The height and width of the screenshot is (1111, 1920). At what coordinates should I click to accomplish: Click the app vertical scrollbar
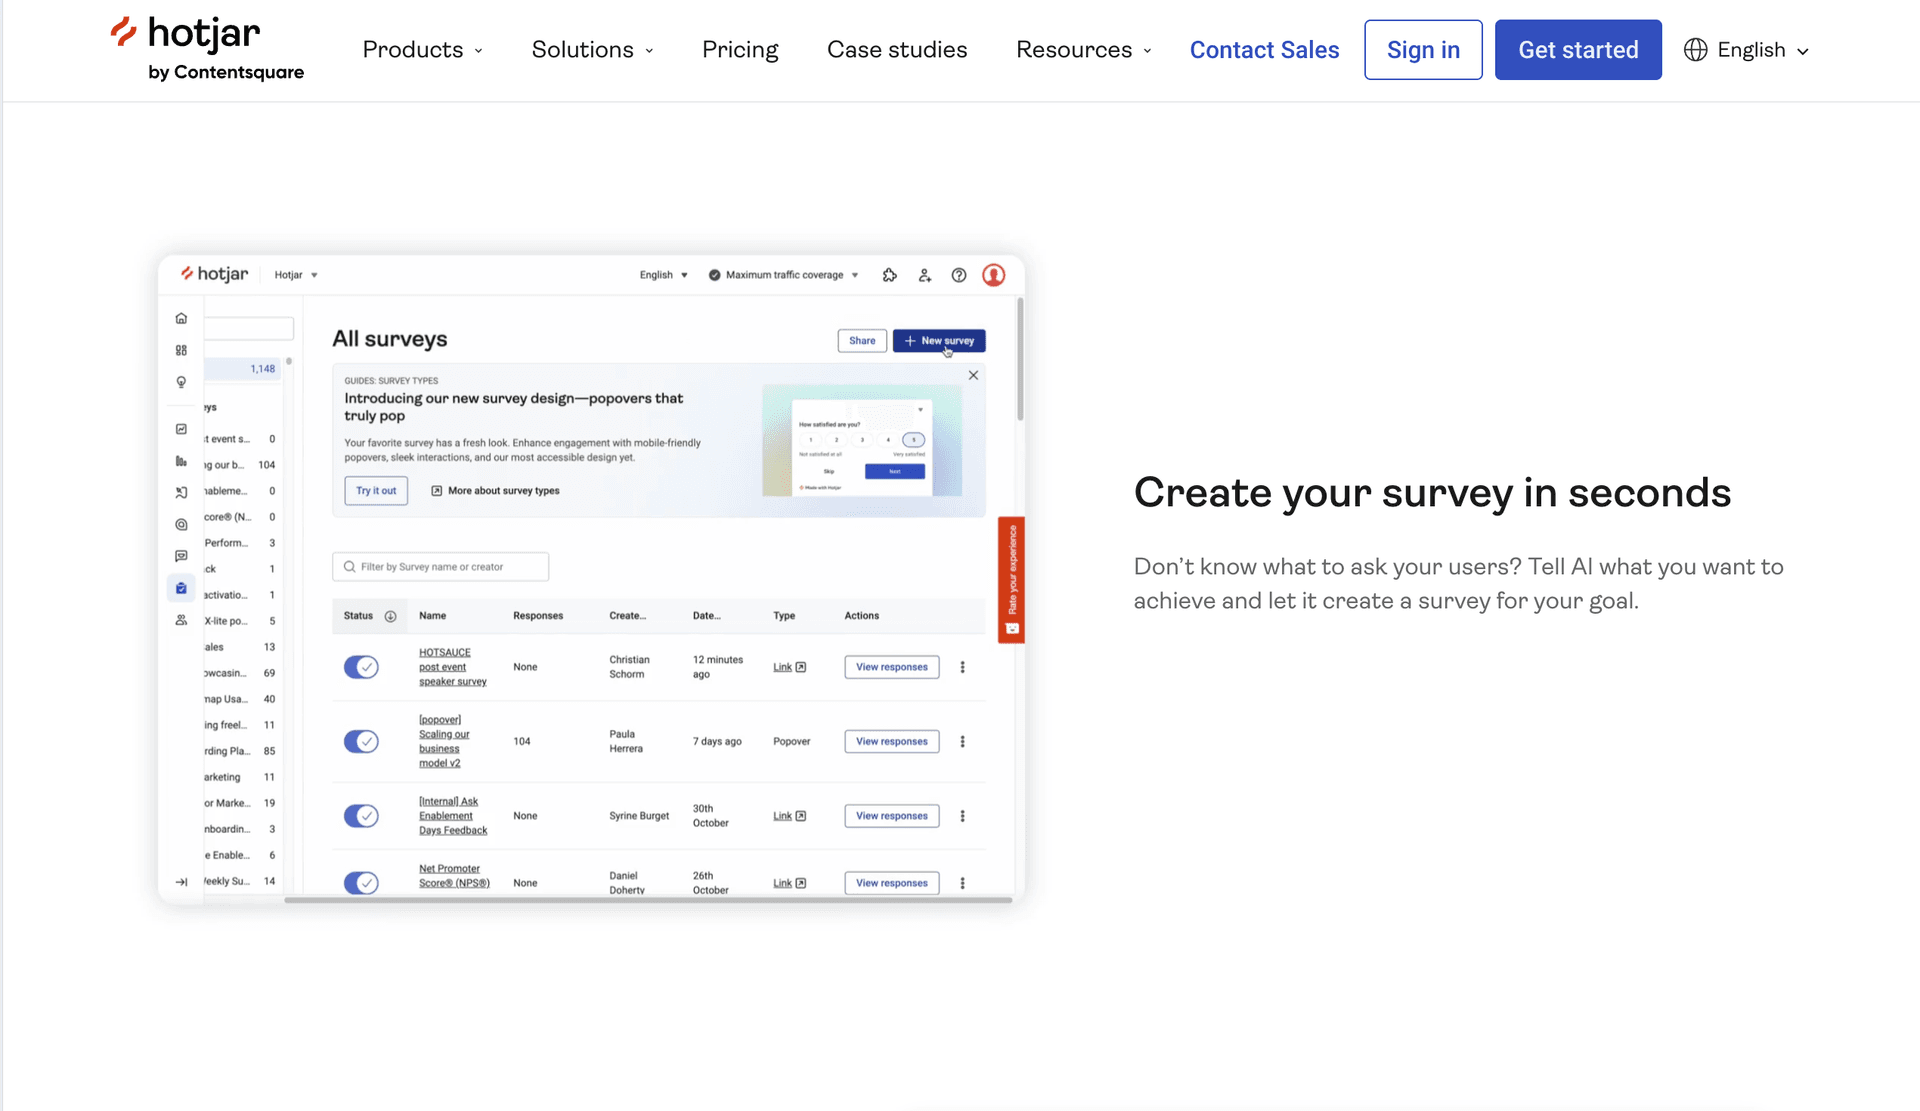1020,358
